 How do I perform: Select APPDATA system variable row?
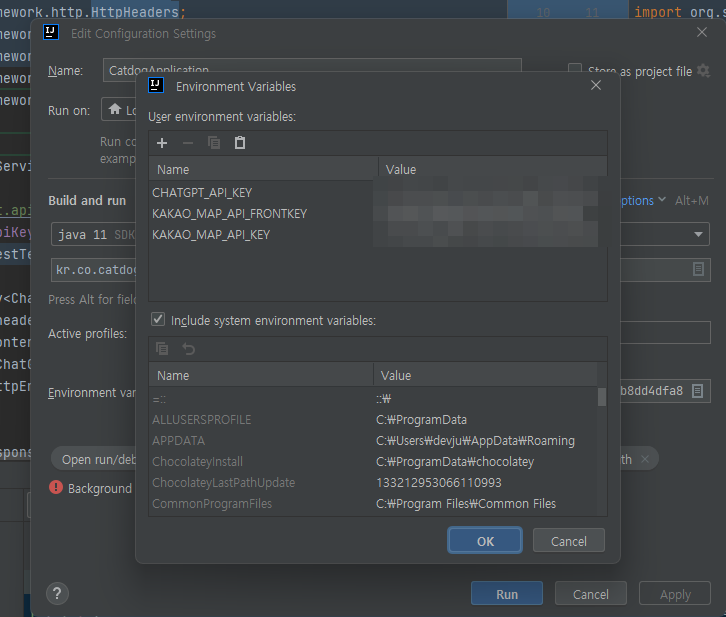pos(373,440)
